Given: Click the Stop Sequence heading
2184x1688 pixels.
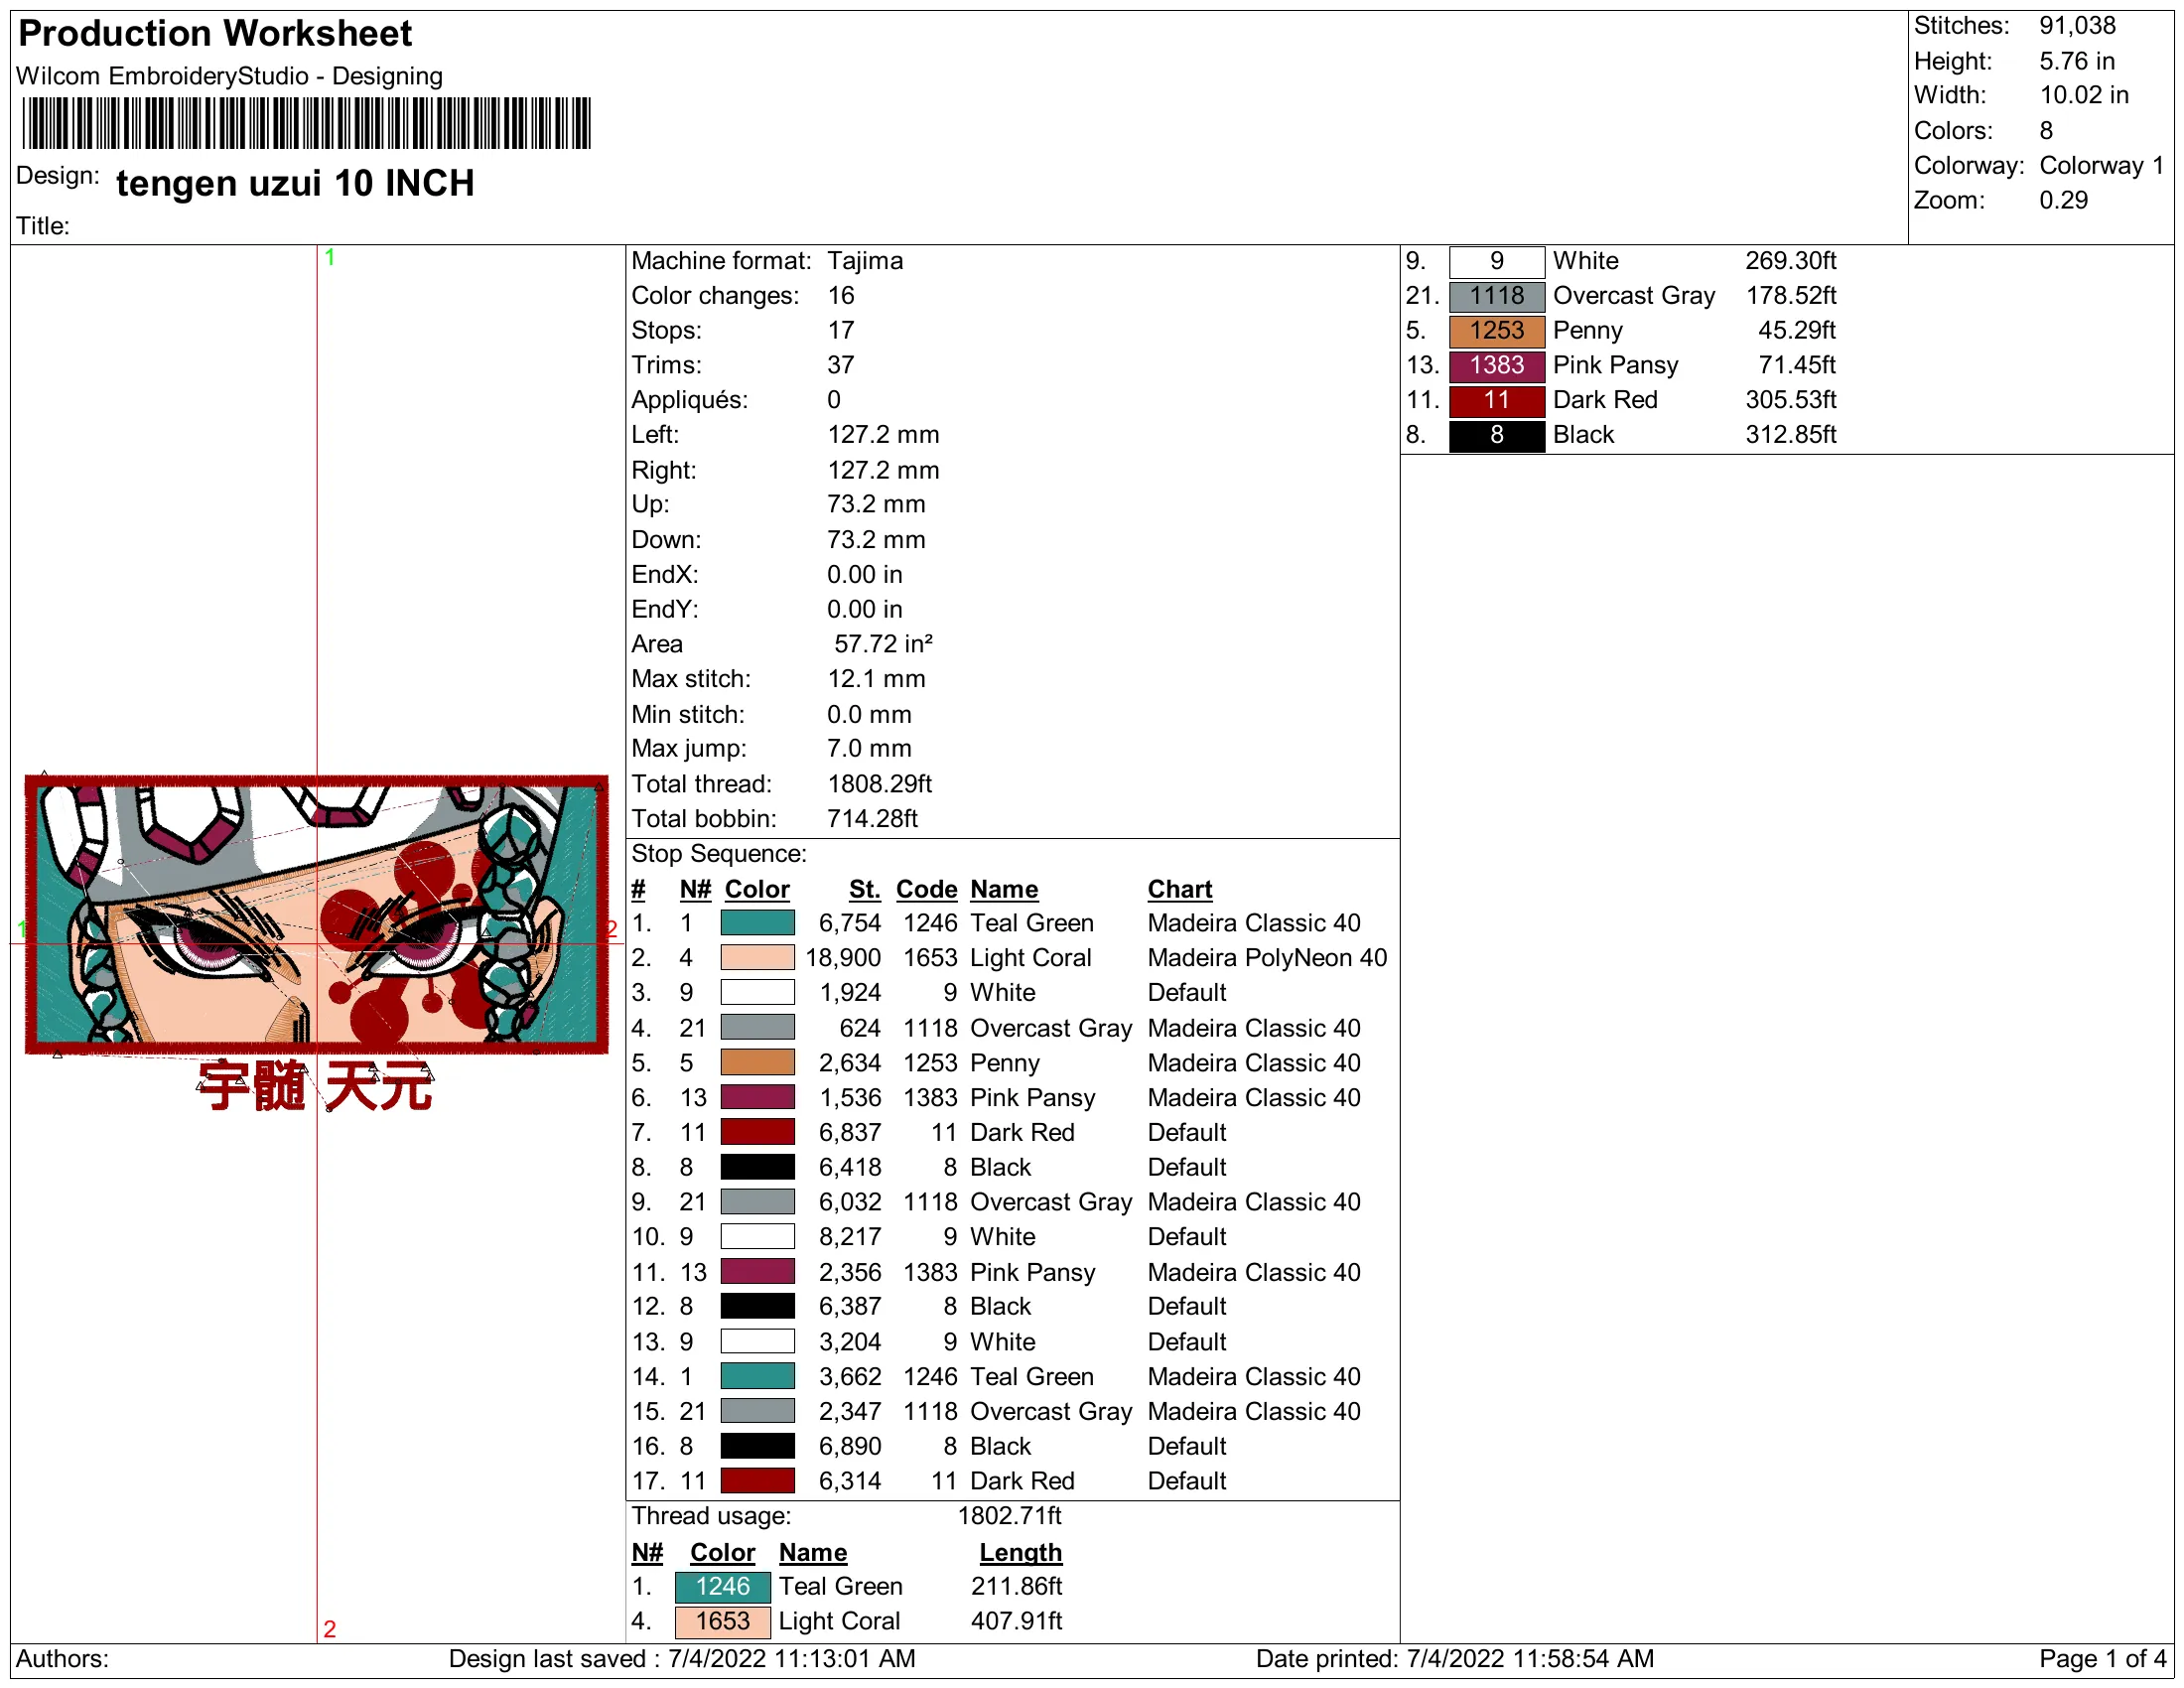Looking at the screenshot, I should click(x=719, y=854).
